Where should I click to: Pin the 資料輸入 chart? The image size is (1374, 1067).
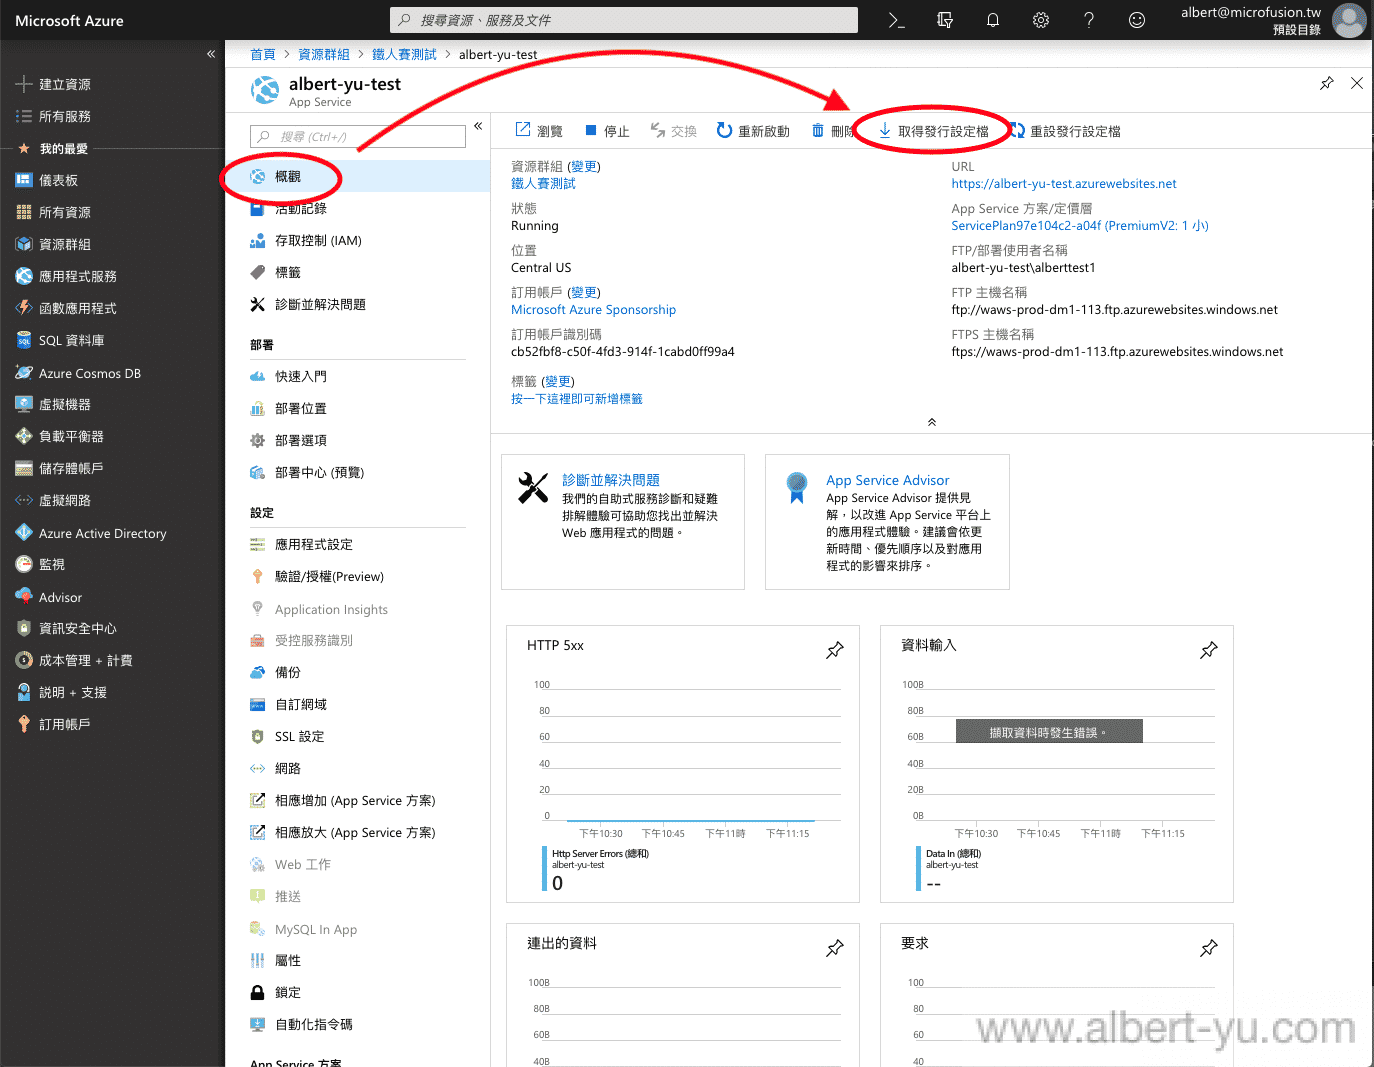(1208, 650)
